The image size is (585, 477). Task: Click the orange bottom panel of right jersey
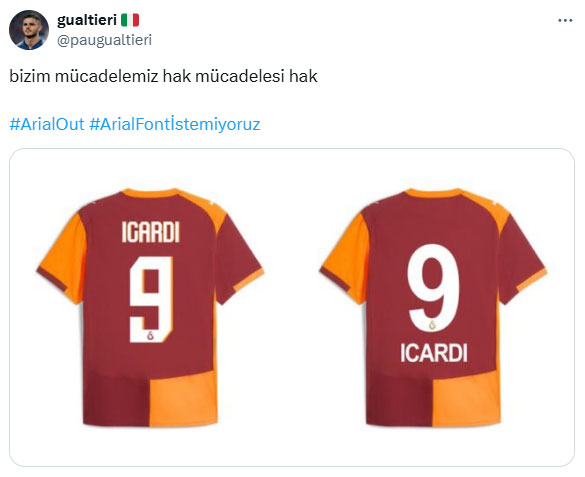(466, 401)
